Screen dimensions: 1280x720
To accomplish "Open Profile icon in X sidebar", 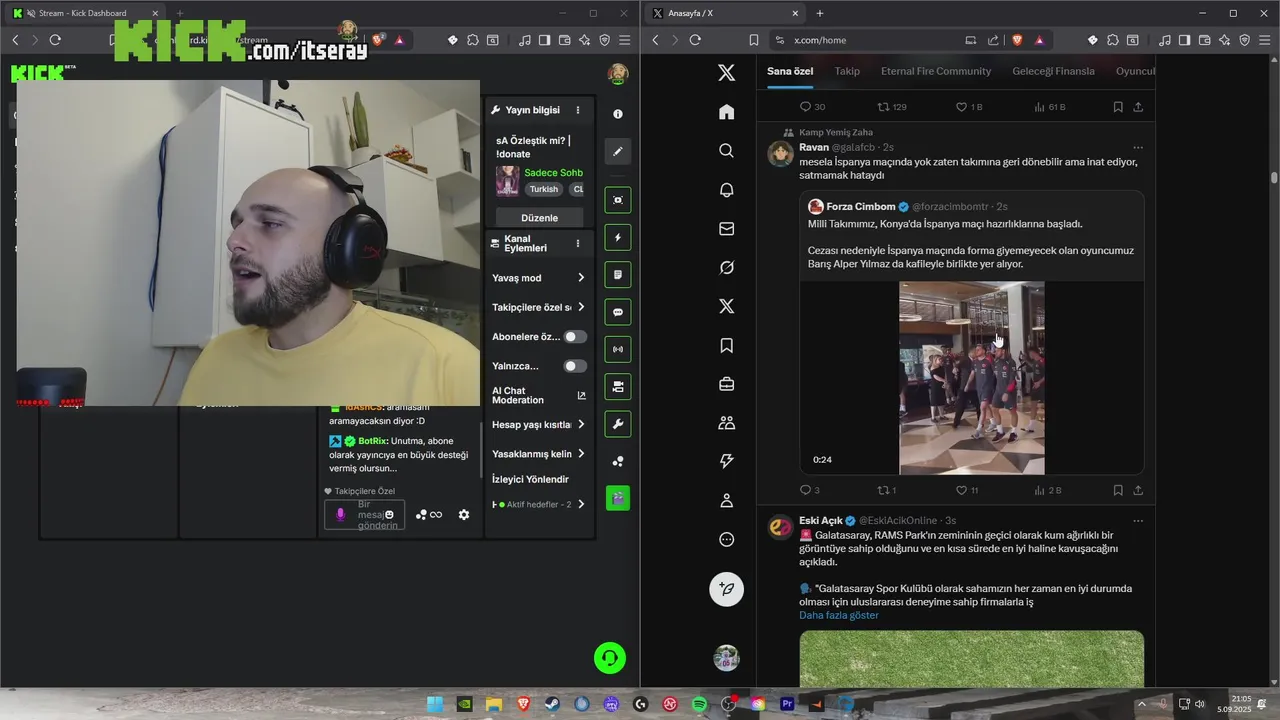I will [x=727, y=500].
